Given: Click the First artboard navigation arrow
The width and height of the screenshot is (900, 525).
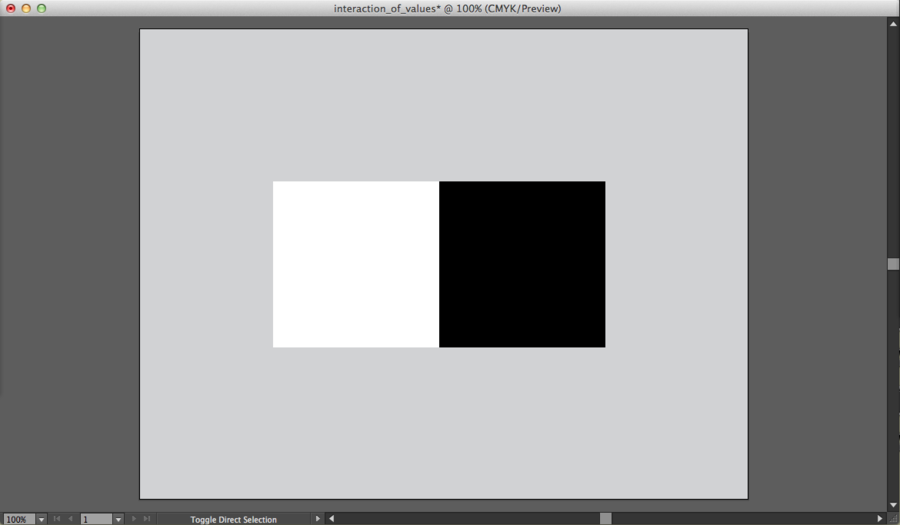Looking at the screenshot, I should pos(57,519).
